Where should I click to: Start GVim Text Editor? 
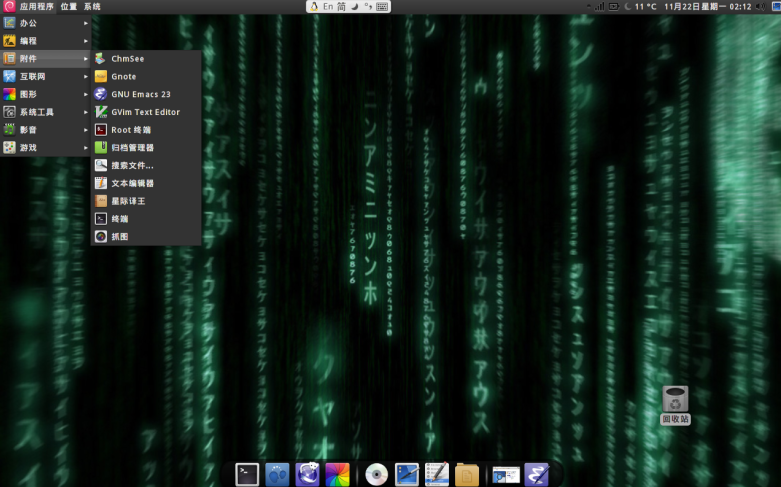146,112
